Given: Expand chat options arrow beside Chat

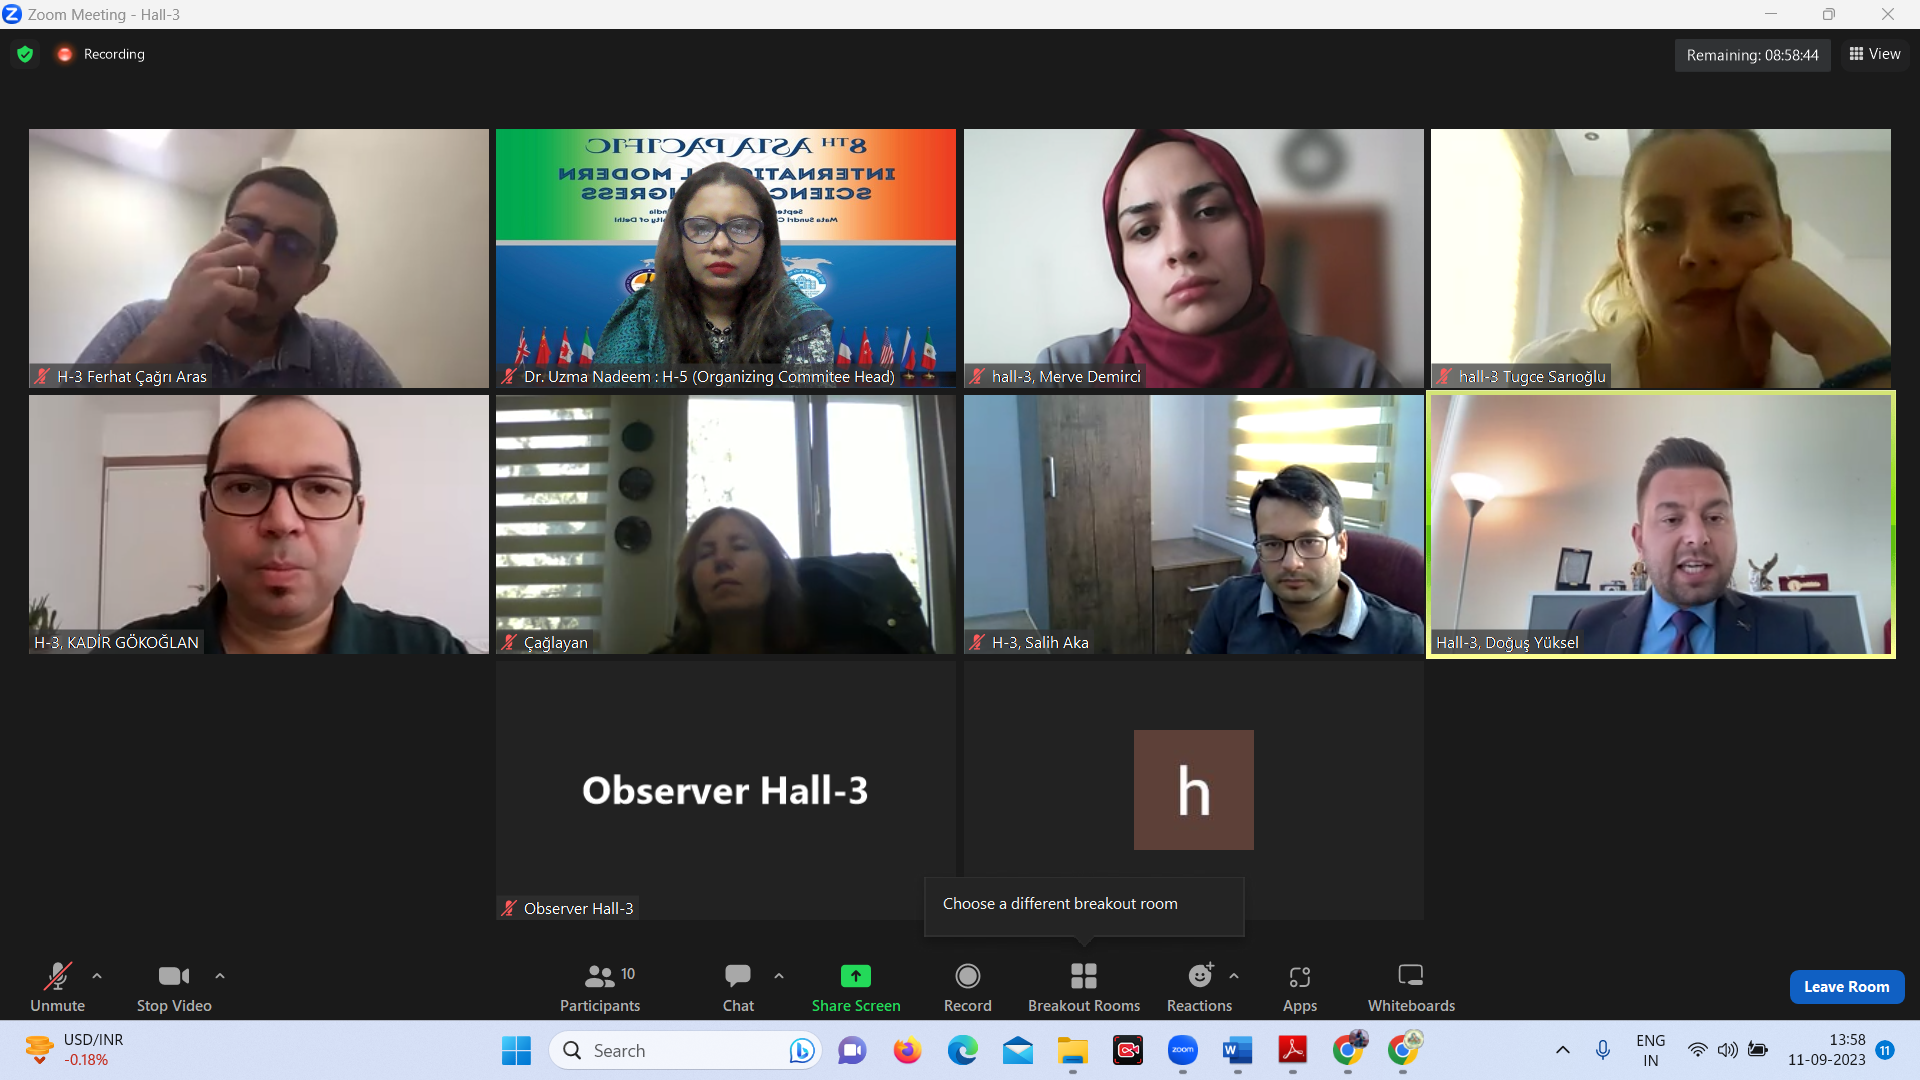Looking at the screenshot, I should (x=779, y=976).
